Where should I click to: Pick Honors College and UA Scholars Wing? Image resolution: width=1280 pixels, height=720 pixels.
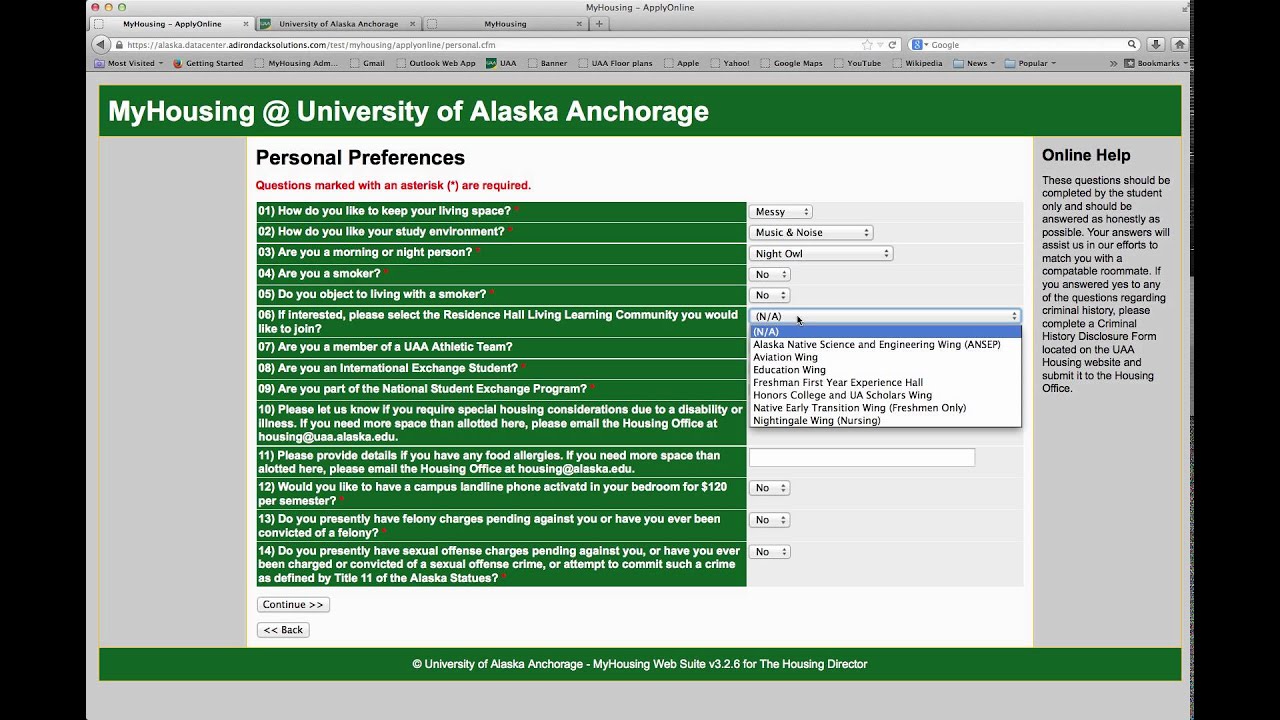pyautogui.click(x=842, y=395)
